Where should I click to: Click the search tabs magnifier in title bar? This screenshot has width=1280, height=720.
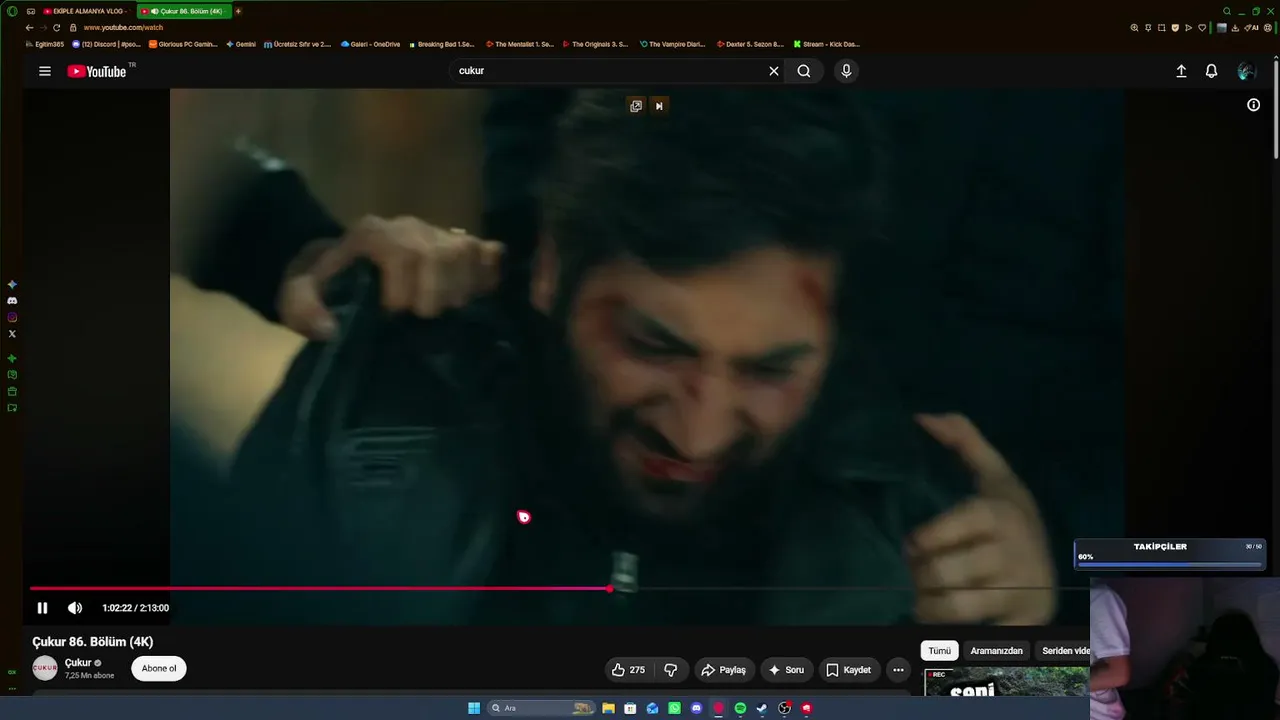tap(1227, 11)
